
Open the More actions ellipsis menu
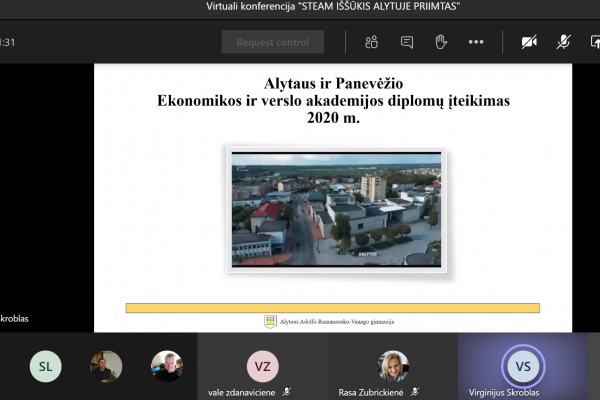tap(476, 42)
